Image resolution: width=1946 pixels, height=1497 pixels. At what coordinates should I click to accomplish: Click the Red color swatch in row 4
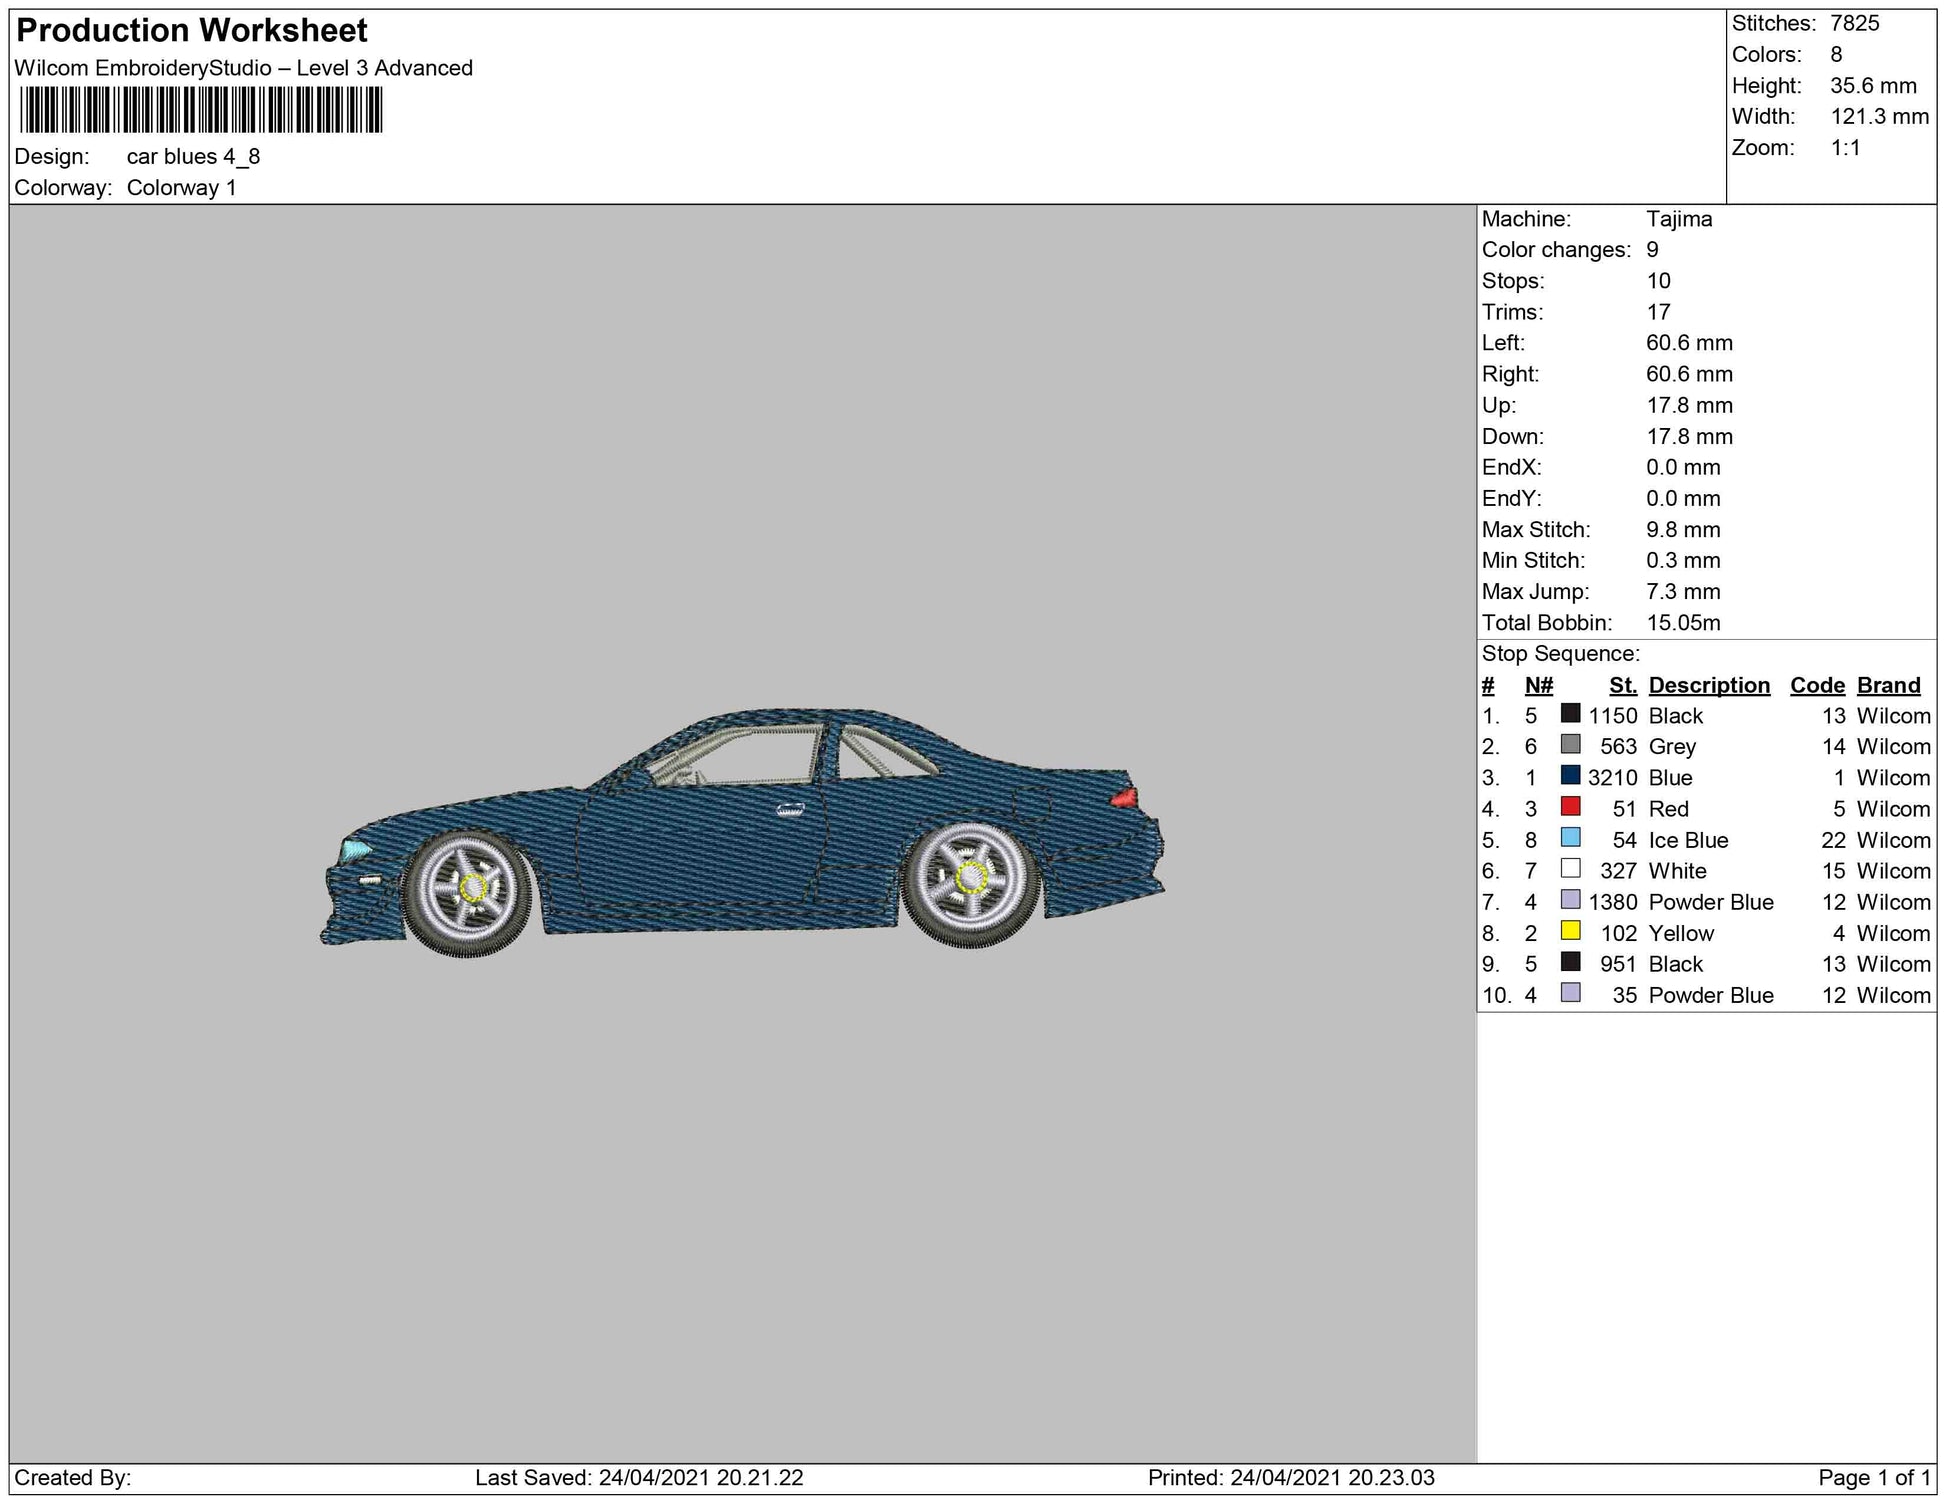pos(1570,807)
